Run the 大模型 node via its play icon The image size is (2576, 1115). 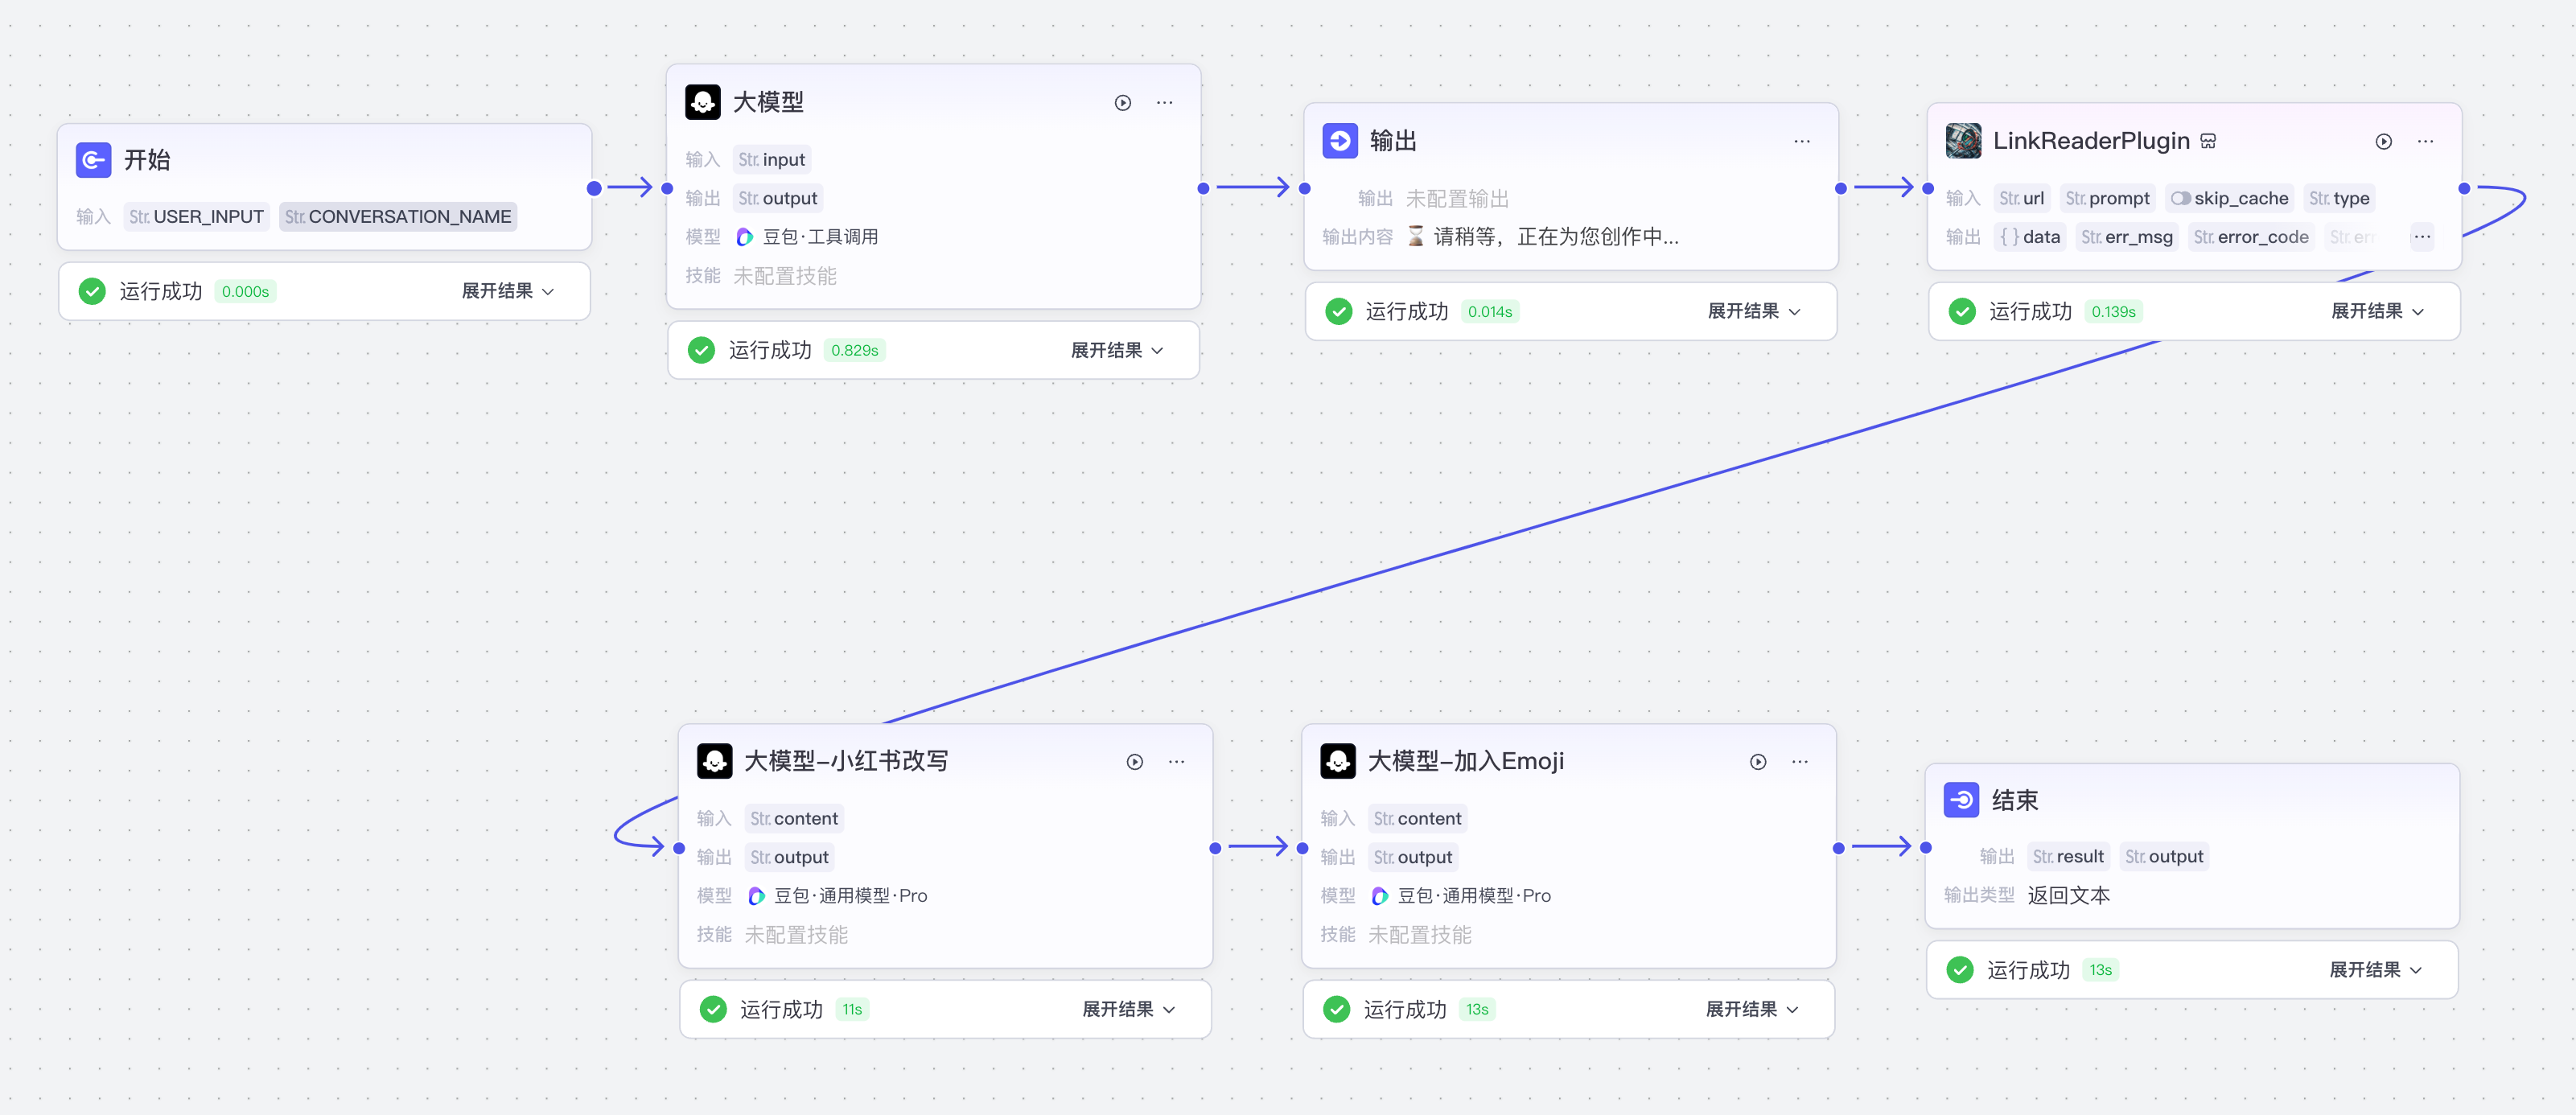pyautogui.click(x=1122, y=102)
